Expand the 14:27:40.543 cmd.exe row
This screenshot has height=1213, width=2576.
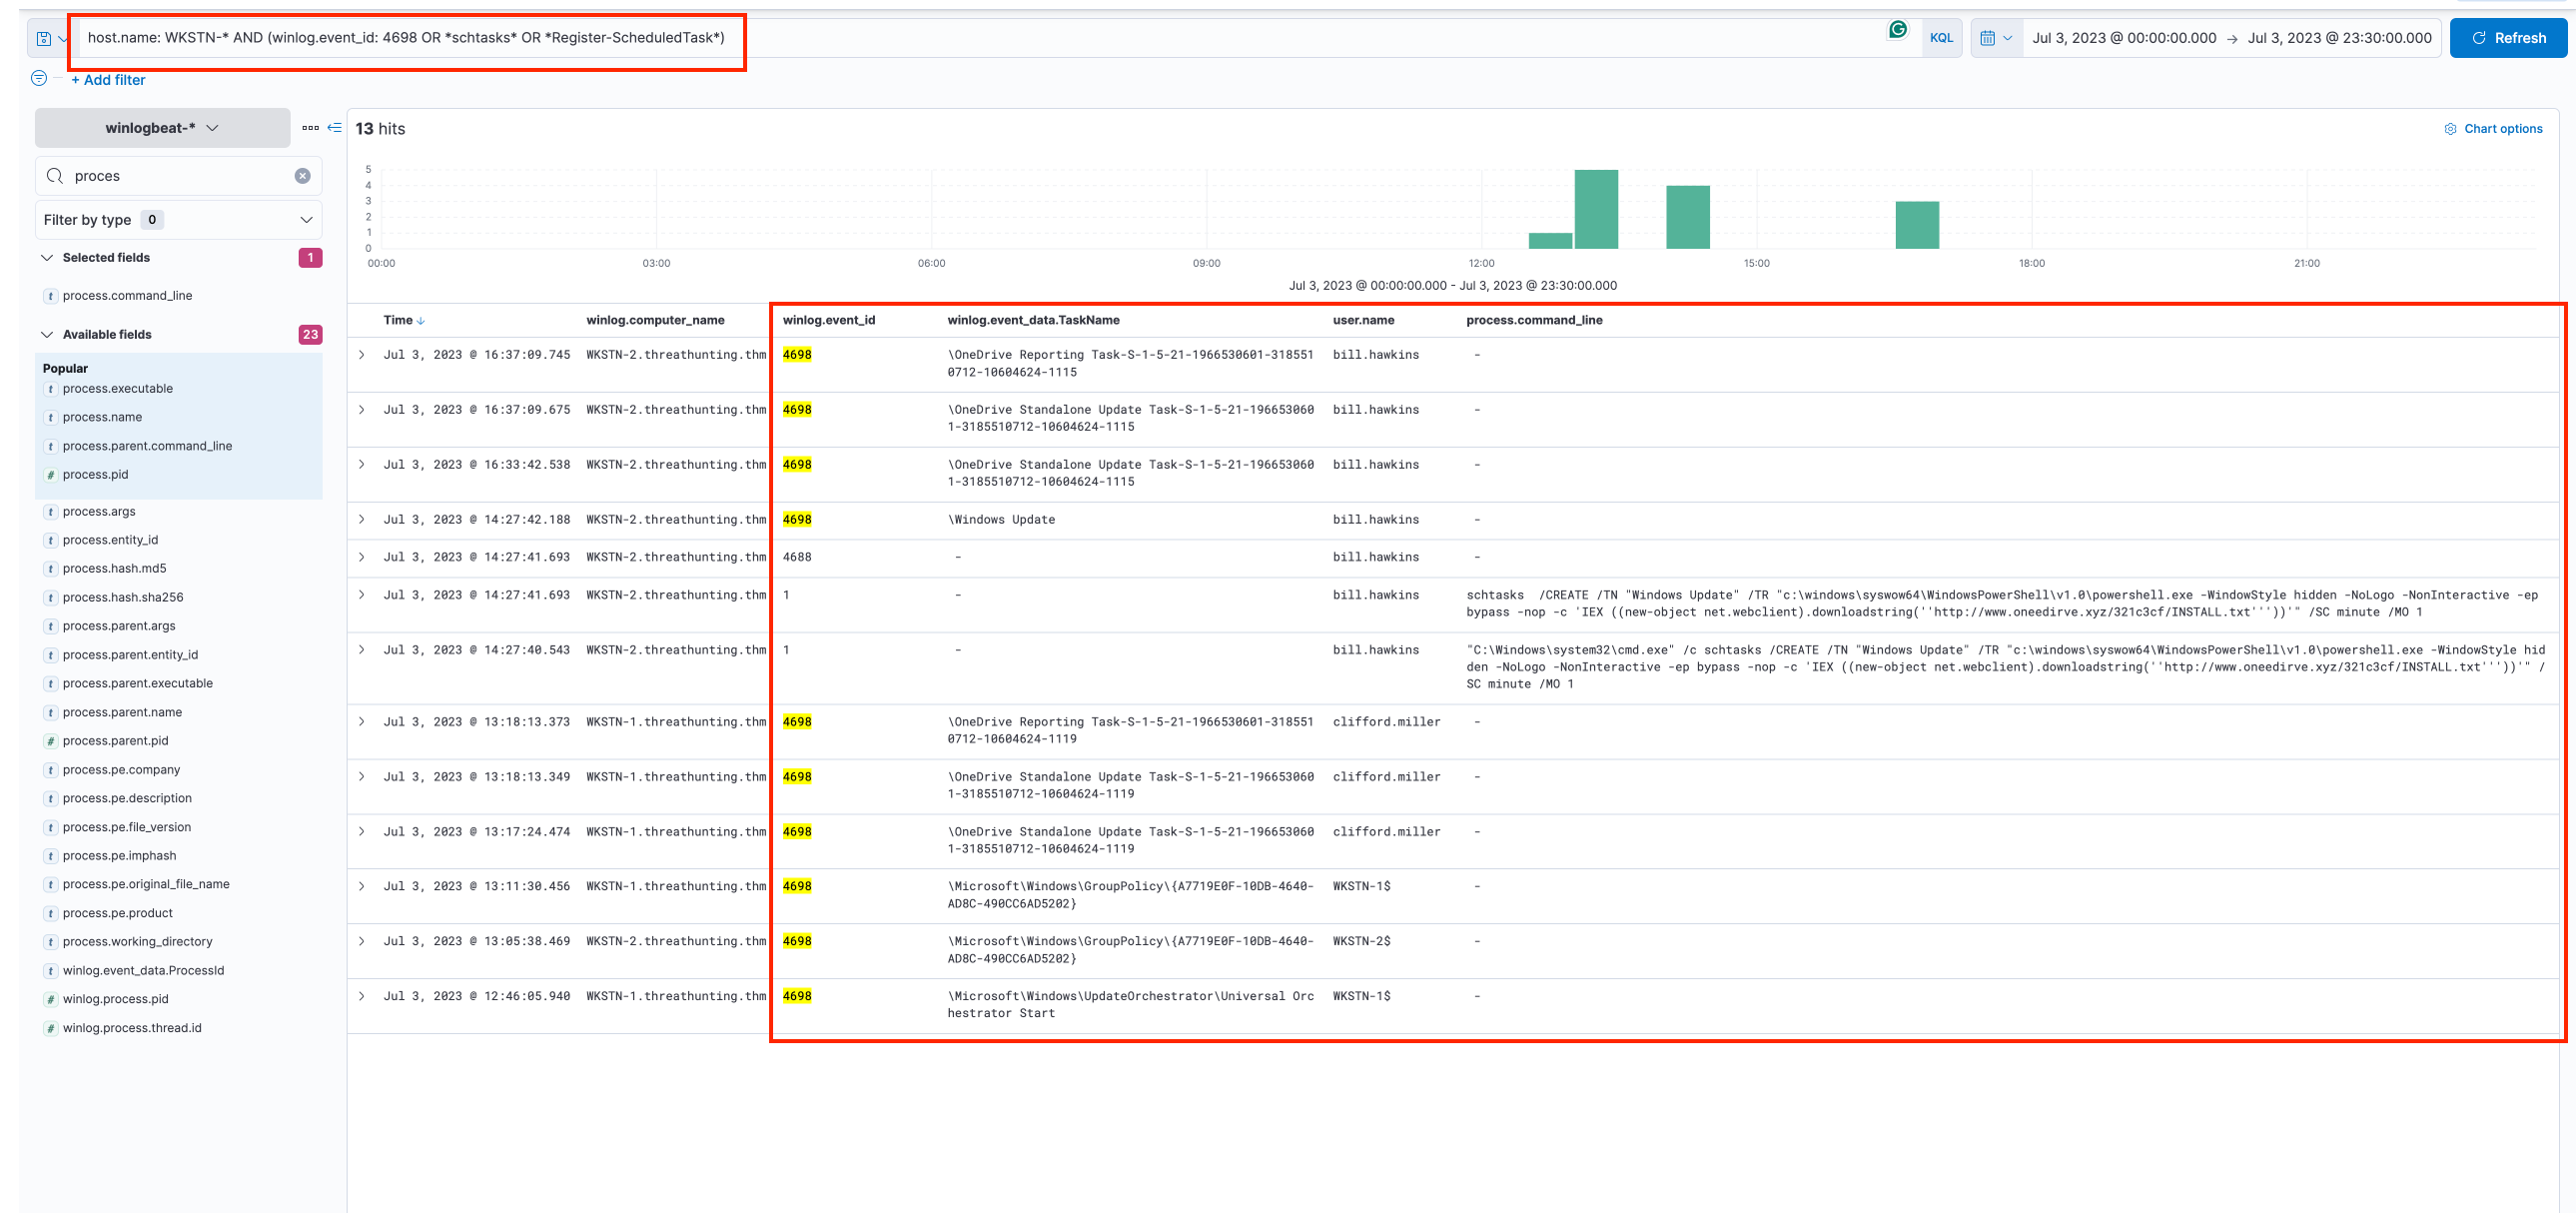(362, 650)
